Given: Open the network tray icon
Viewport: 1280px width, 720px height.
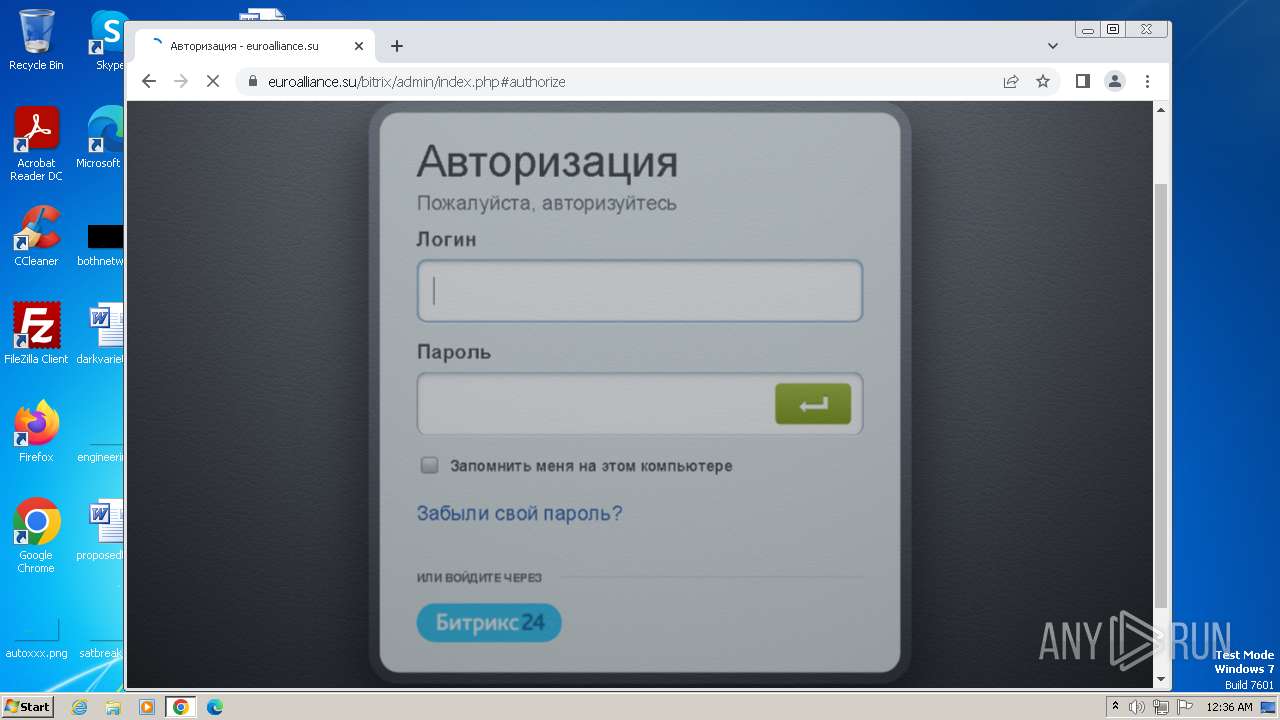Looking at the screenshot, I should coord(1161,707).
